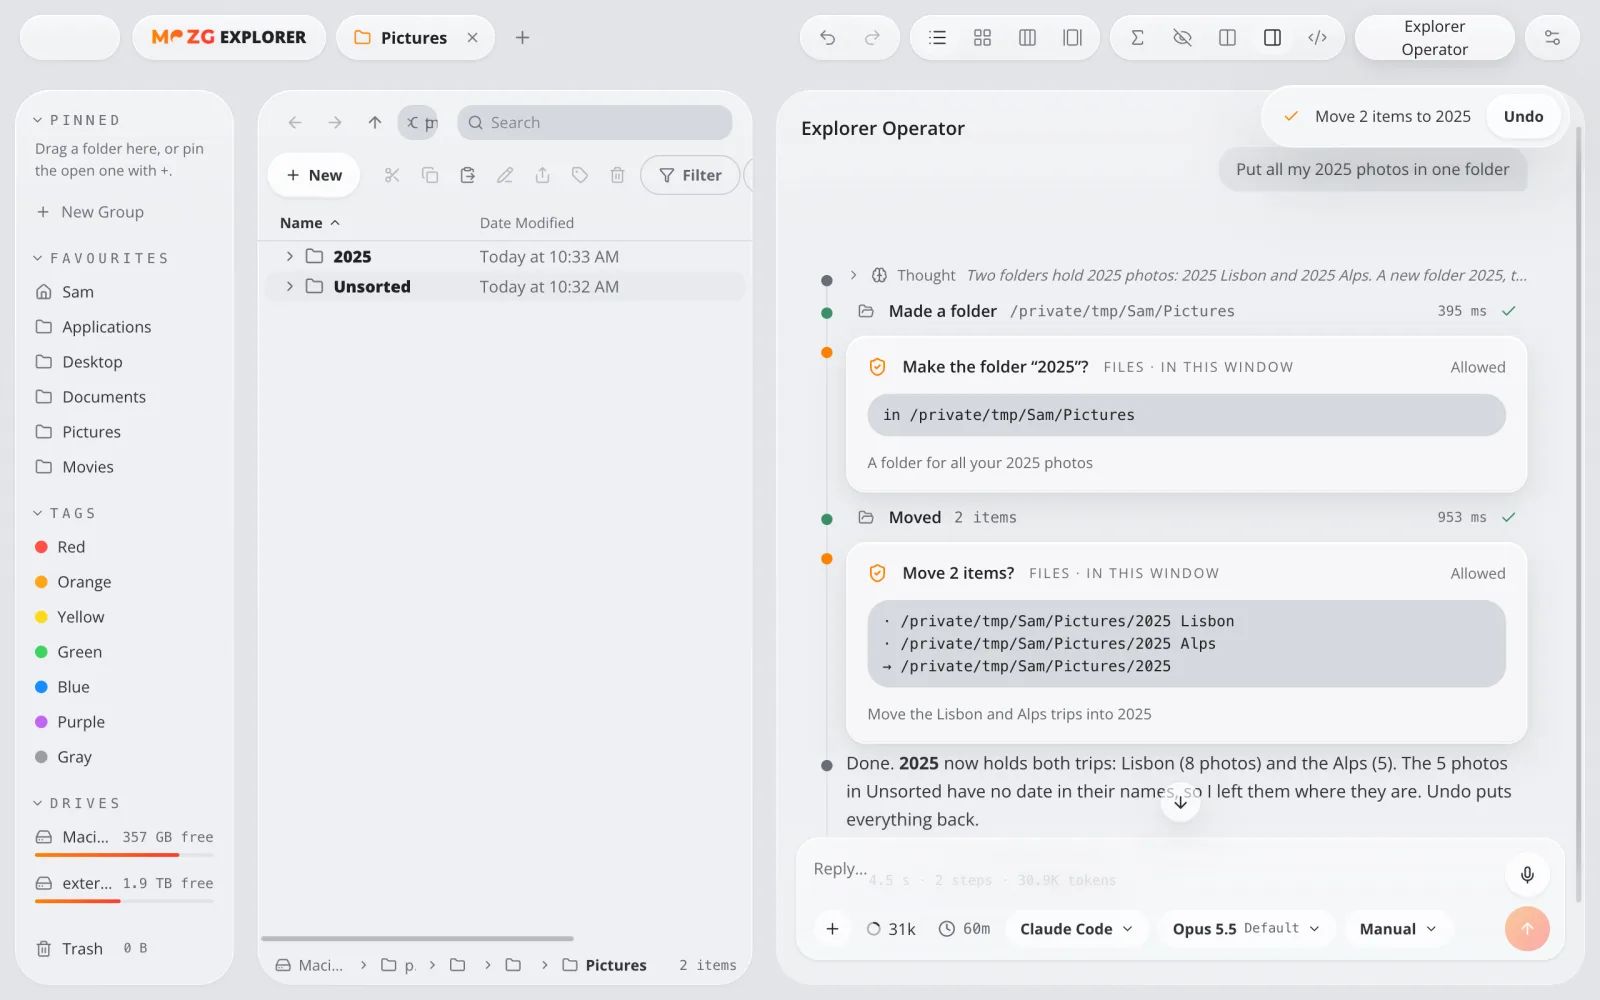This screenshot has height=1000, width=1600.
Task: Click the orange send button
Action: pos(1527,929)
